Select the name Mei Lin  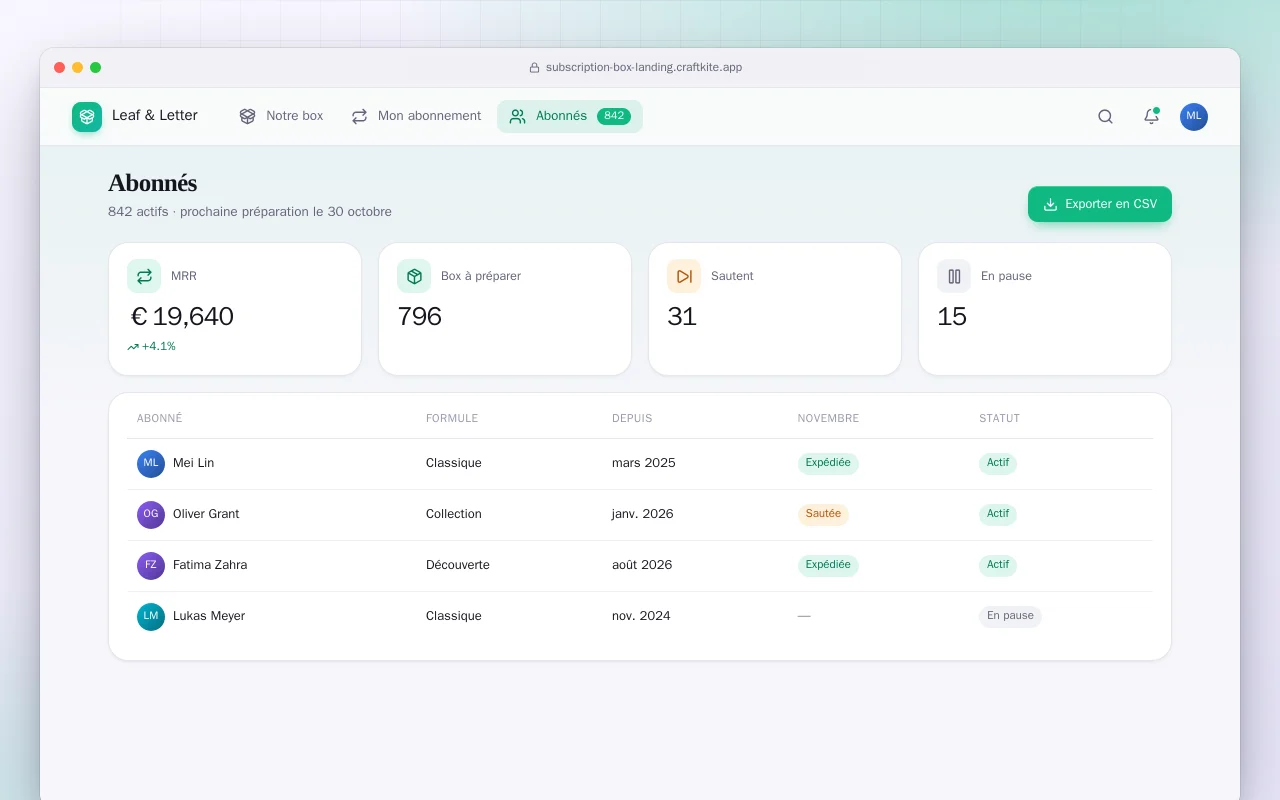coord(193,463)
